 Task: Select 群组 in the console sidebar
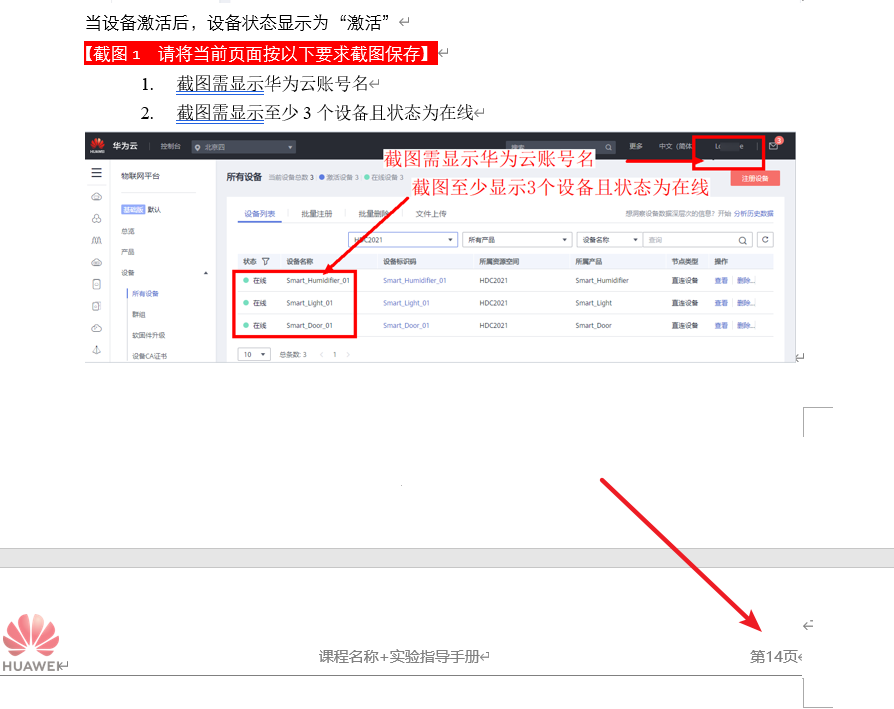click(x=139, y=315)
